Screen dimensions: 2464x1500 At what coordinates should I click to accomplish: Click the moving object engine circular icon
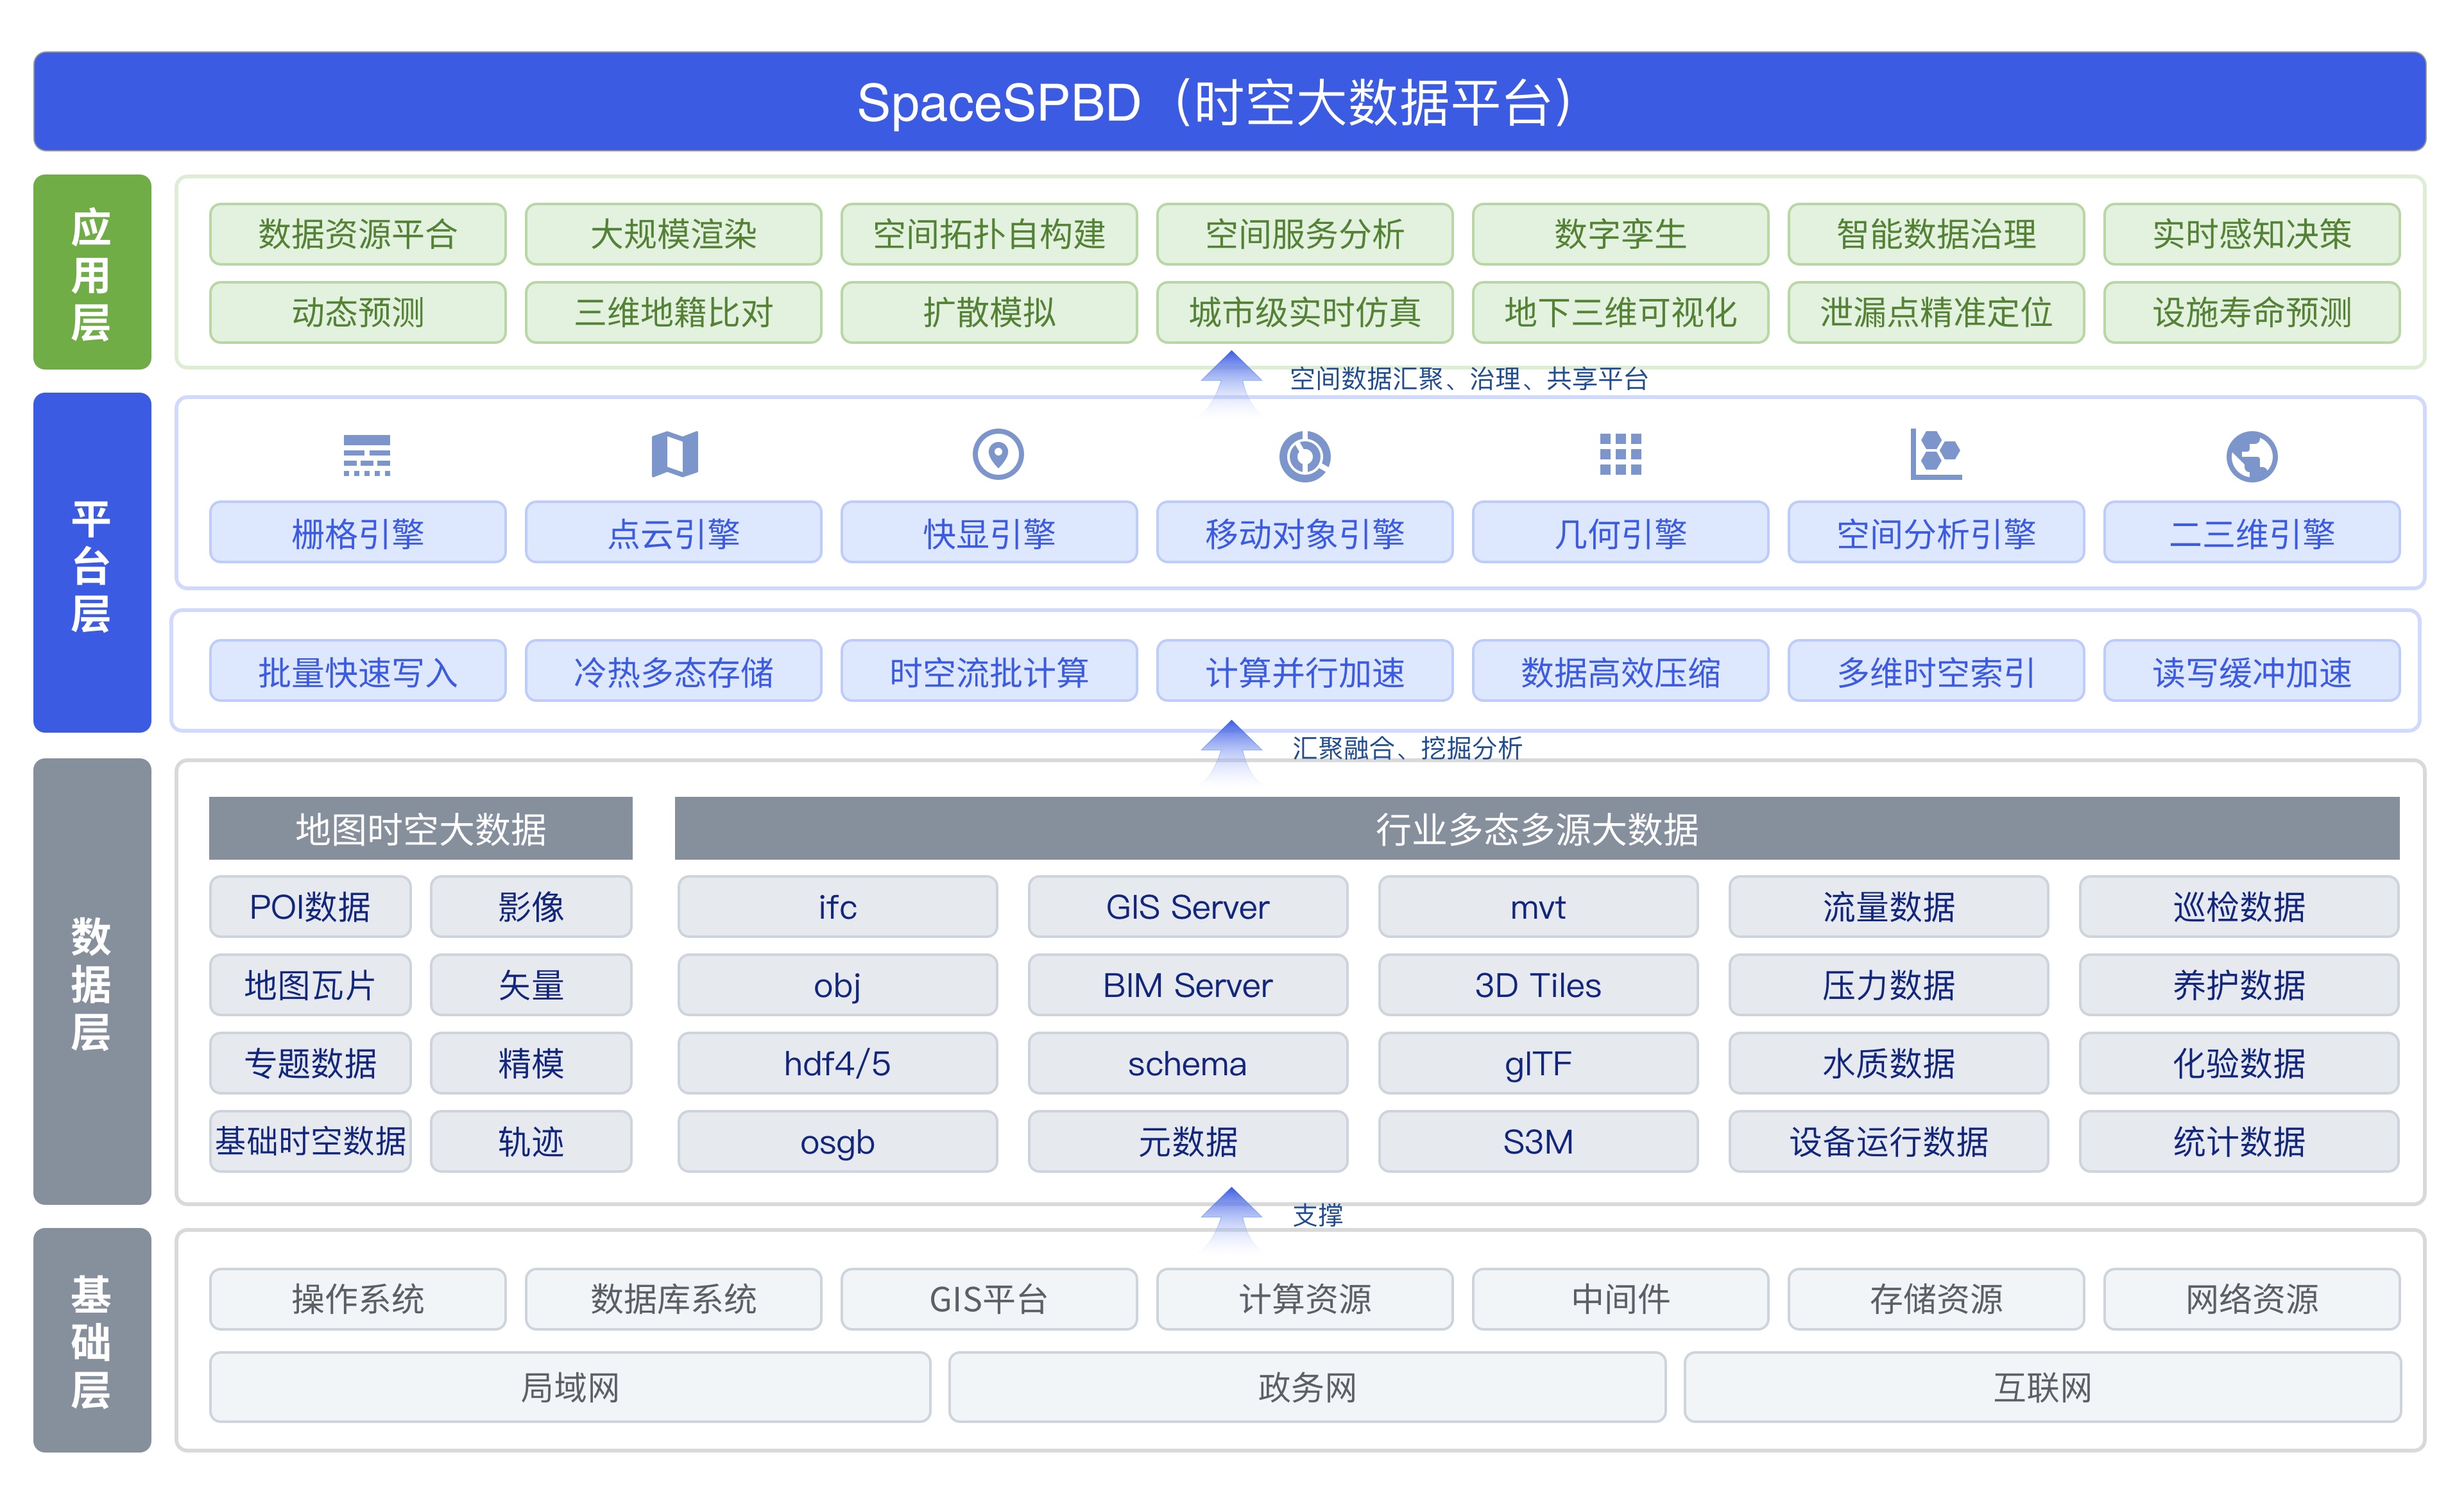click(x=1304, y=456)
